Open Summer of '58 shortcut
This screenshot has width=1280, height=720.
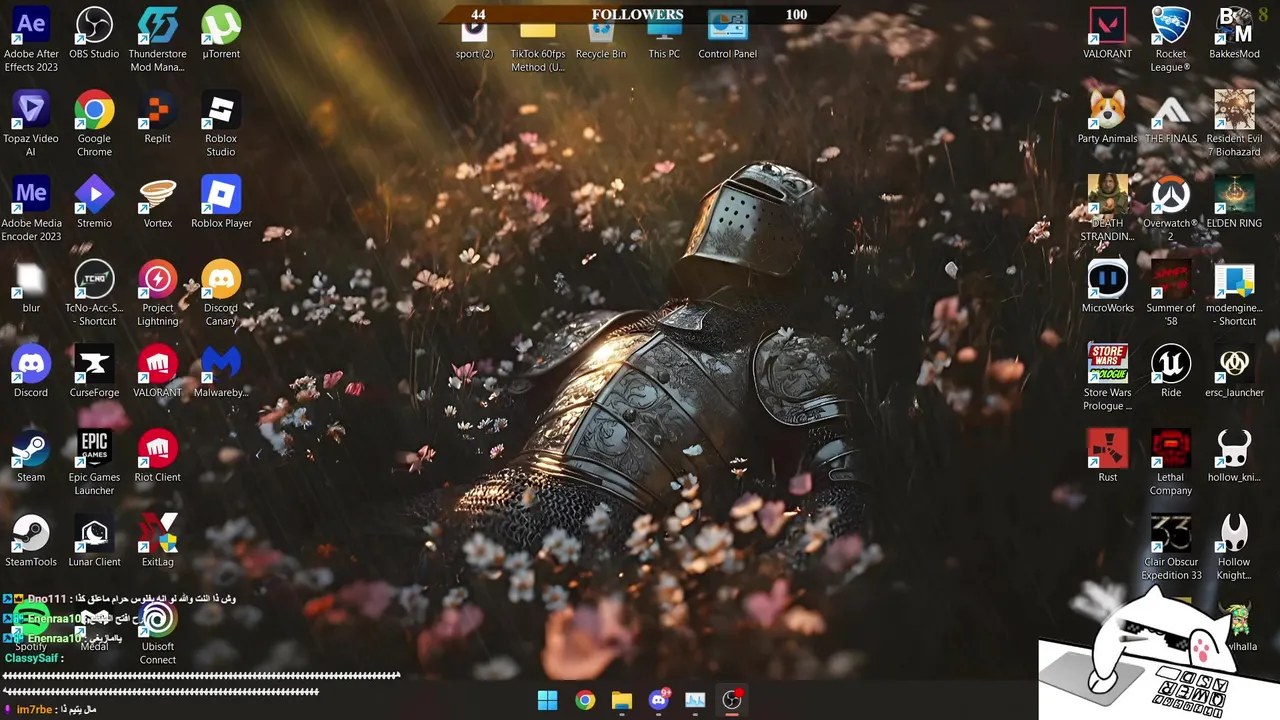(x=1171, y=294)
